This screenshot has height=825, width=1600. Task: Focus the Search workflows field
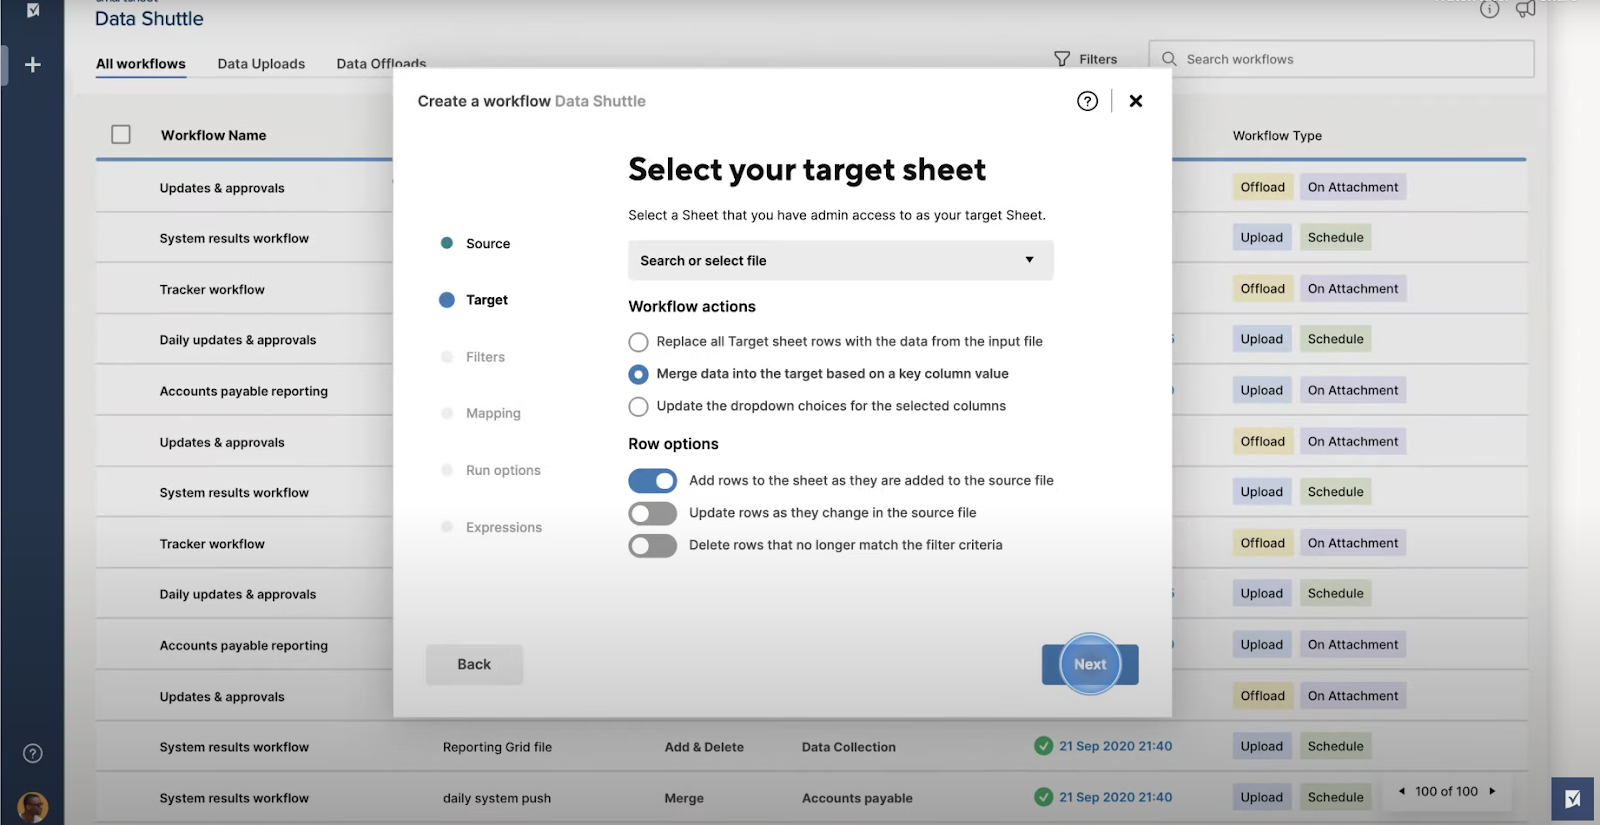pos(1341,59)
